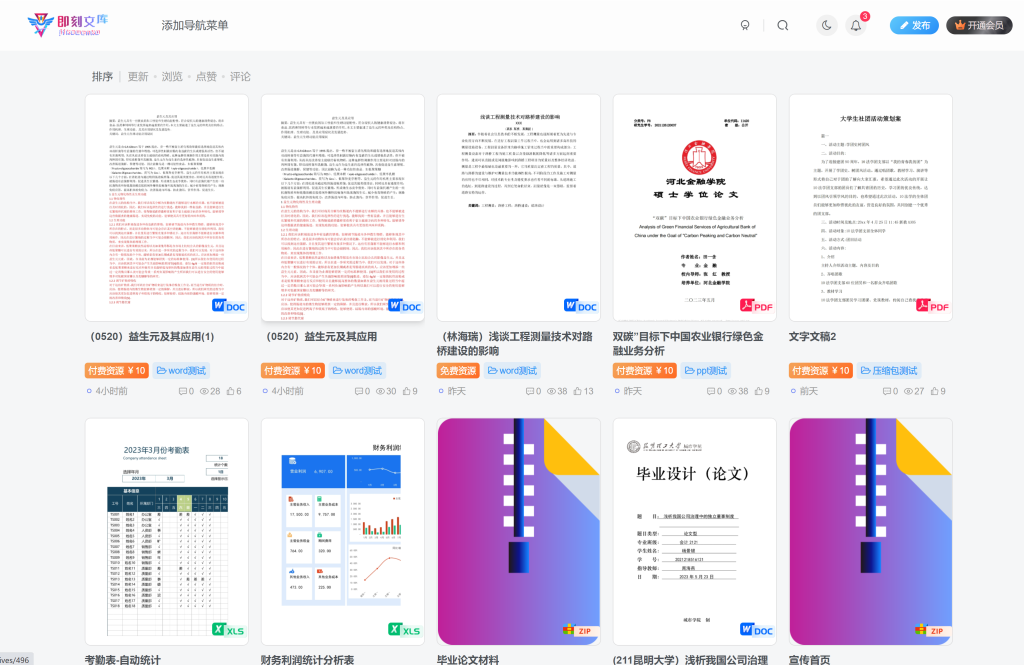Toggle dark mode with the moon icon
This screenshot has height=665, width=1024.
[826, 25]
